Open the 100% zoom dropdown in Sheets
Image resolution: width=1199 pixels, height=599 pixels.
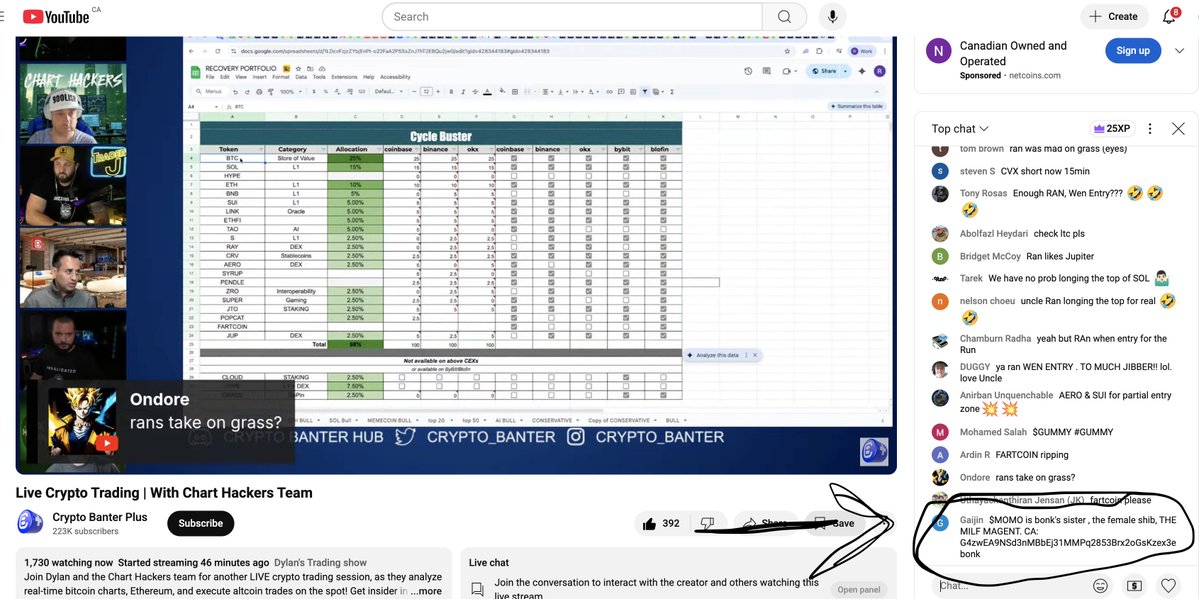click(289, 92)
